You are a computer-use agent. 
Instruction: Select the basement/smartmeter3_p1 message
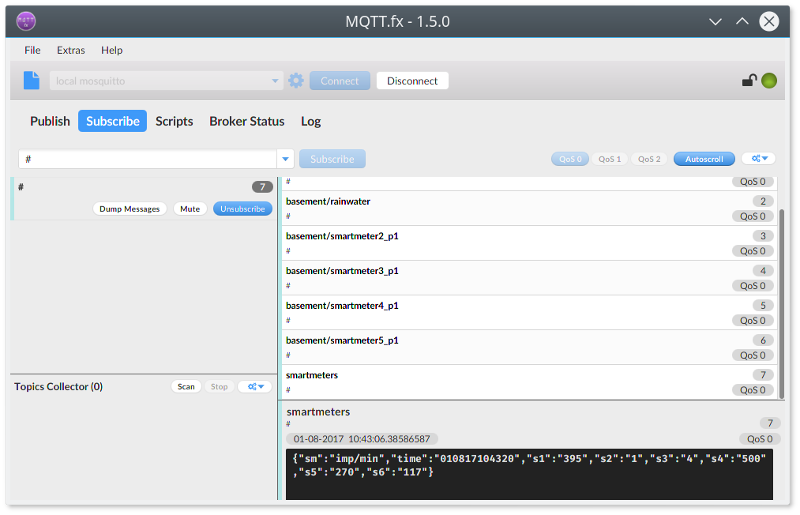(529, 278)
